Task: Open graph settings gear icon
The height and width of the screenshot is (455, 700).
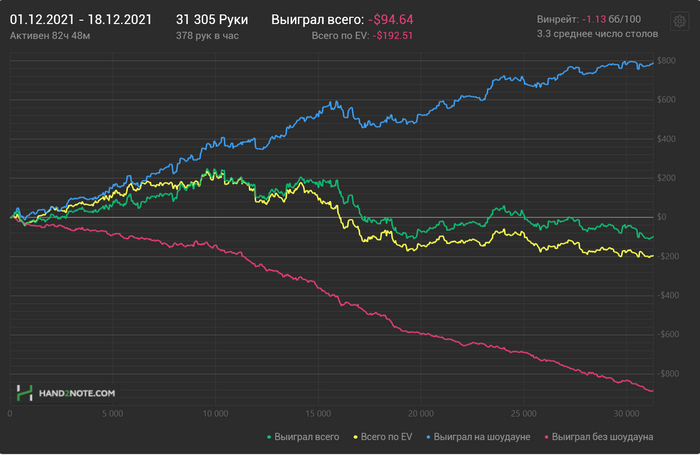Action: point(679,21)
